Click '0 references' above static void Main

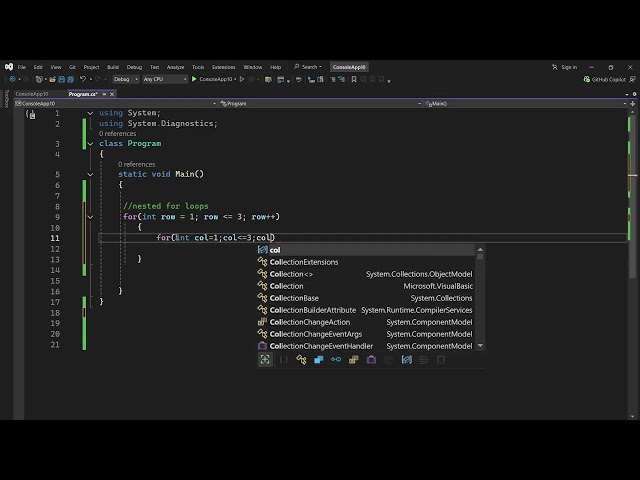point(137,164)
